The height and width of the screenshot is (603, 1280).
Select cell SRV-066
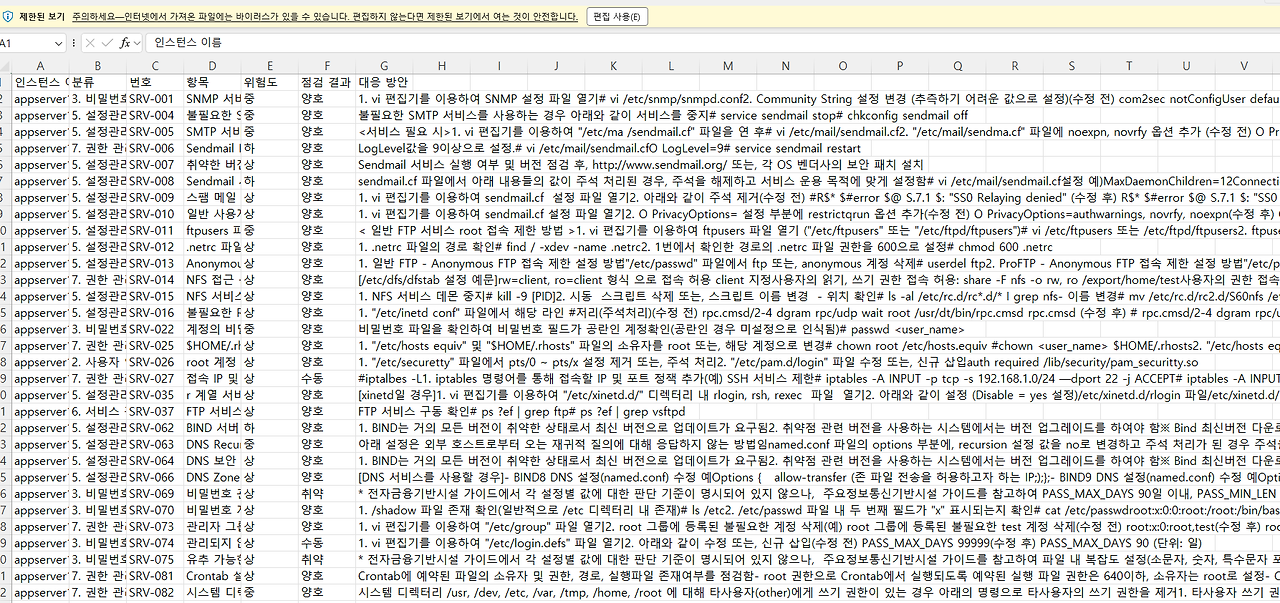[x=155, y=477]
